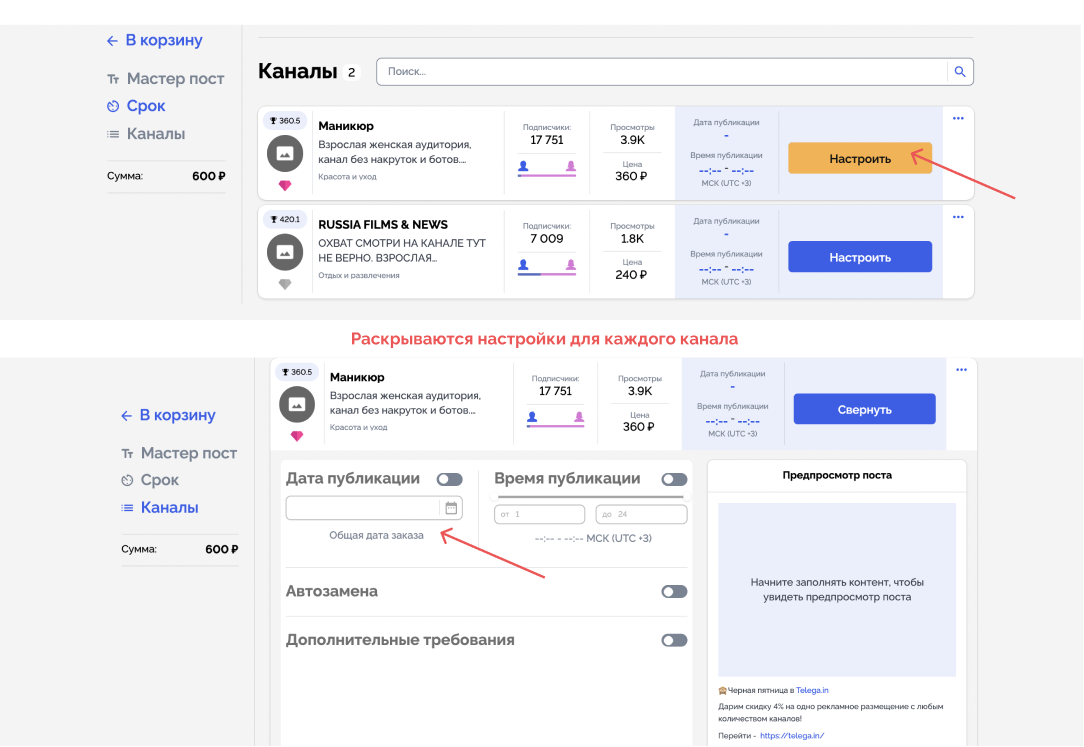Collapse settings with the Свернуть button

864,409
